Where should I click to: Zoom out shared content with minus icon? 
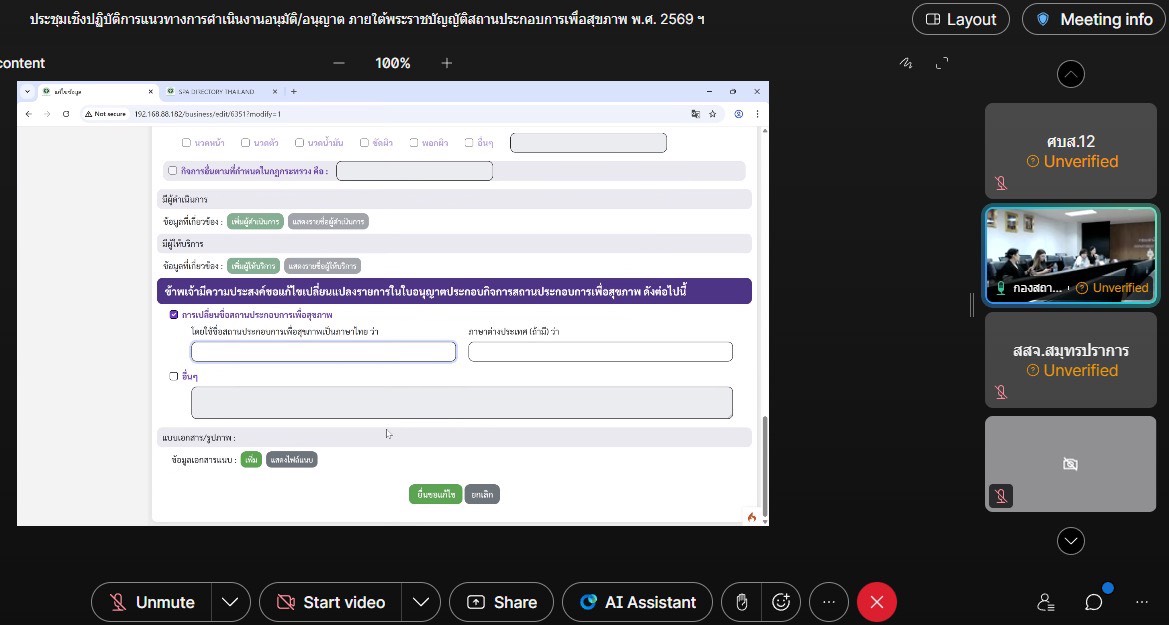point(339,63)
